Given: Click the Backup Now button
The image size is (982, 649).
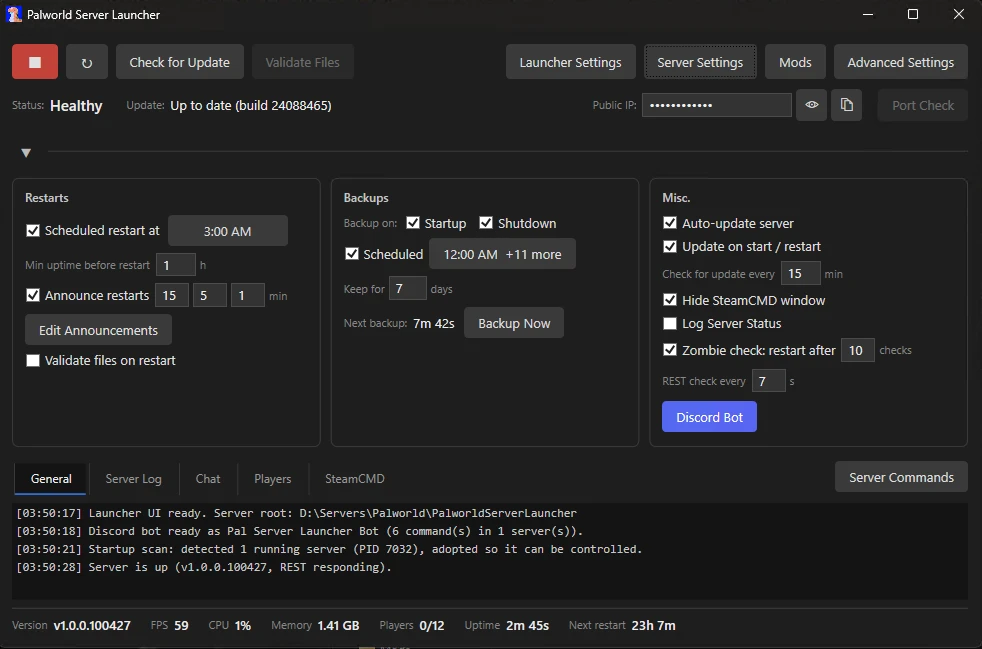Looking at the screenshot, I should point(514,323).
